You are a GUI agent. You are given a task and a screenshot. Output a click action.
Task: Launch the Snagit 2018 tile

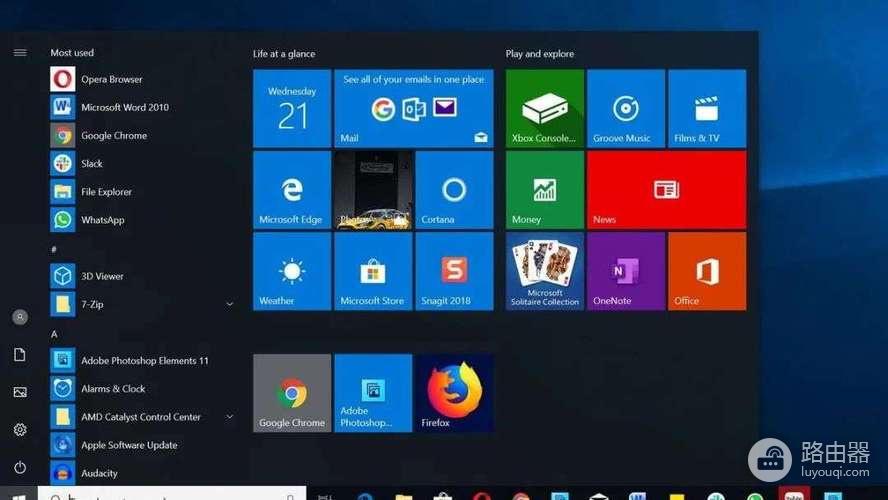(454, 271)
